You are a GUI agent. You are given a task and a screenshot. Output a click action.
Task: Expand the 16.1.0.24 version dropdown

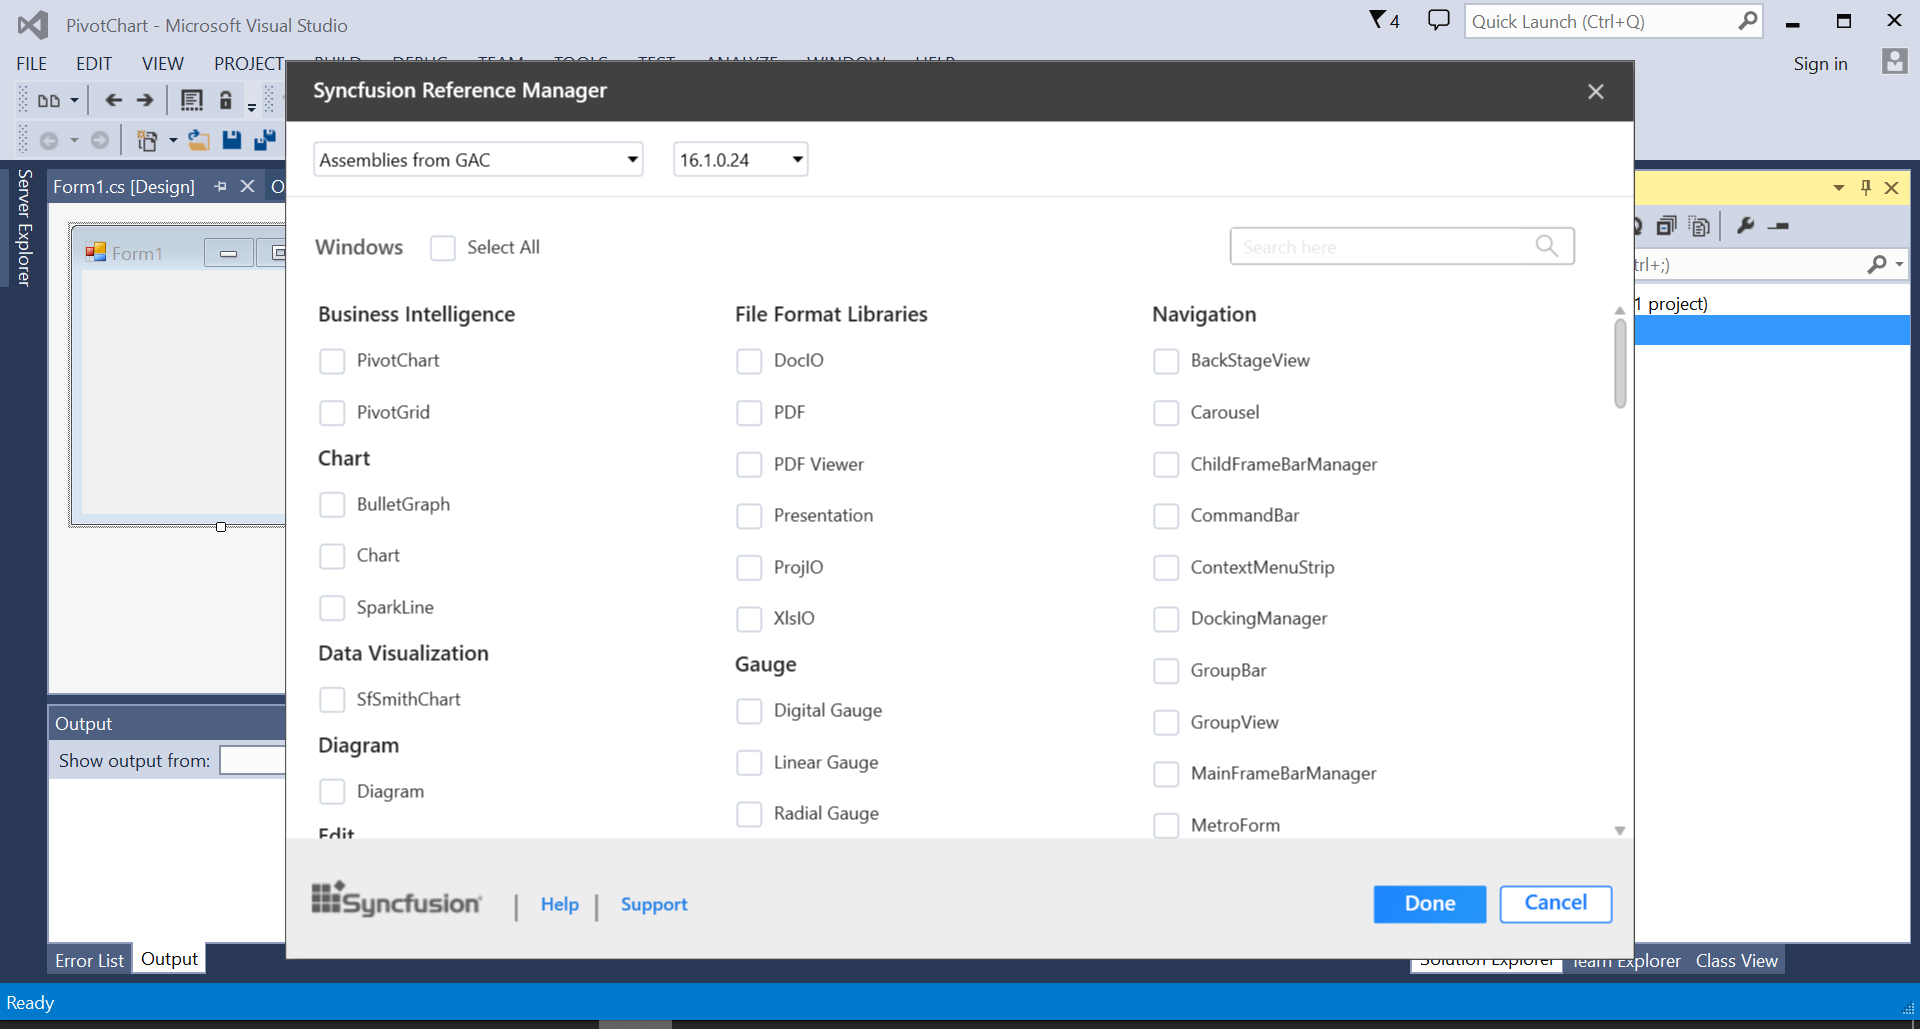740,160
